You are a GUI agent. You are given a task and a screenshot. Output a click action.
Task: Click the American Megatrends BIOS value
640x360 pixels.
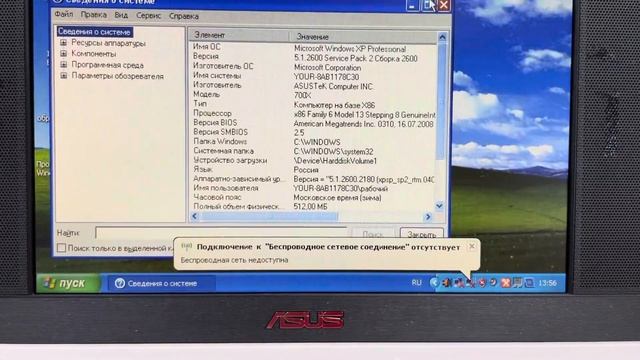(x=363, y=124)
